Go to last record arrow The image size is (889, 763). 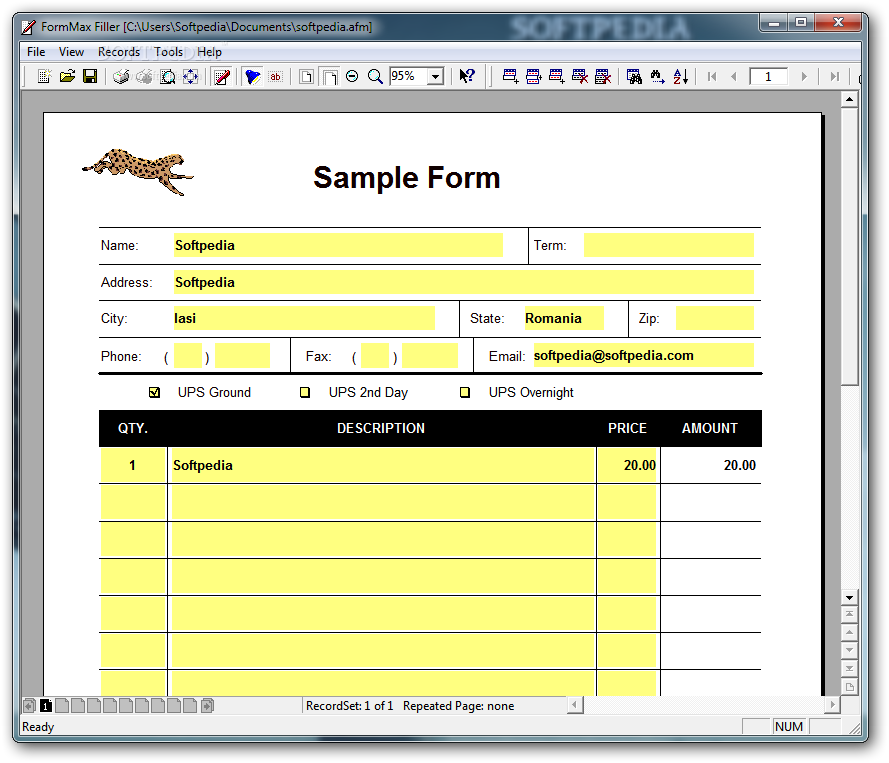click(x=834, y=76)
